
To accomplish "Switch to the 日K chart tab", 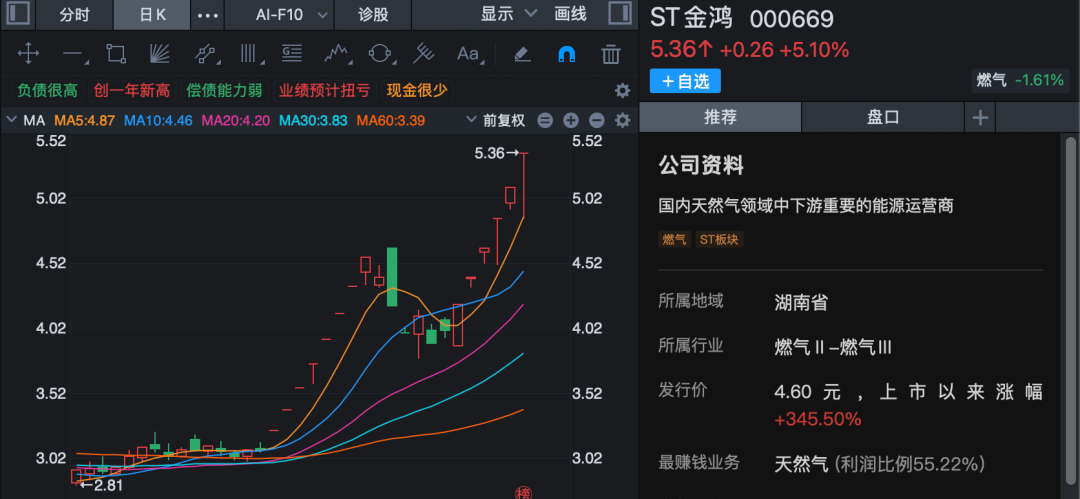I will (152, 14).
